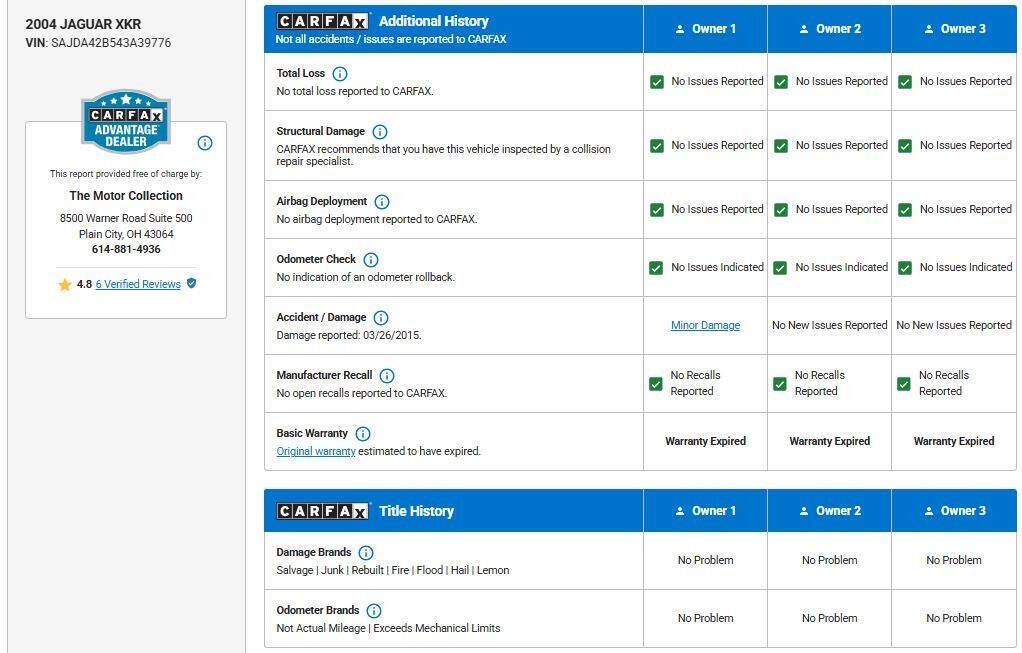Click Owner 3 person icon in Title History

pyautogui.click(x=929, y=512)
